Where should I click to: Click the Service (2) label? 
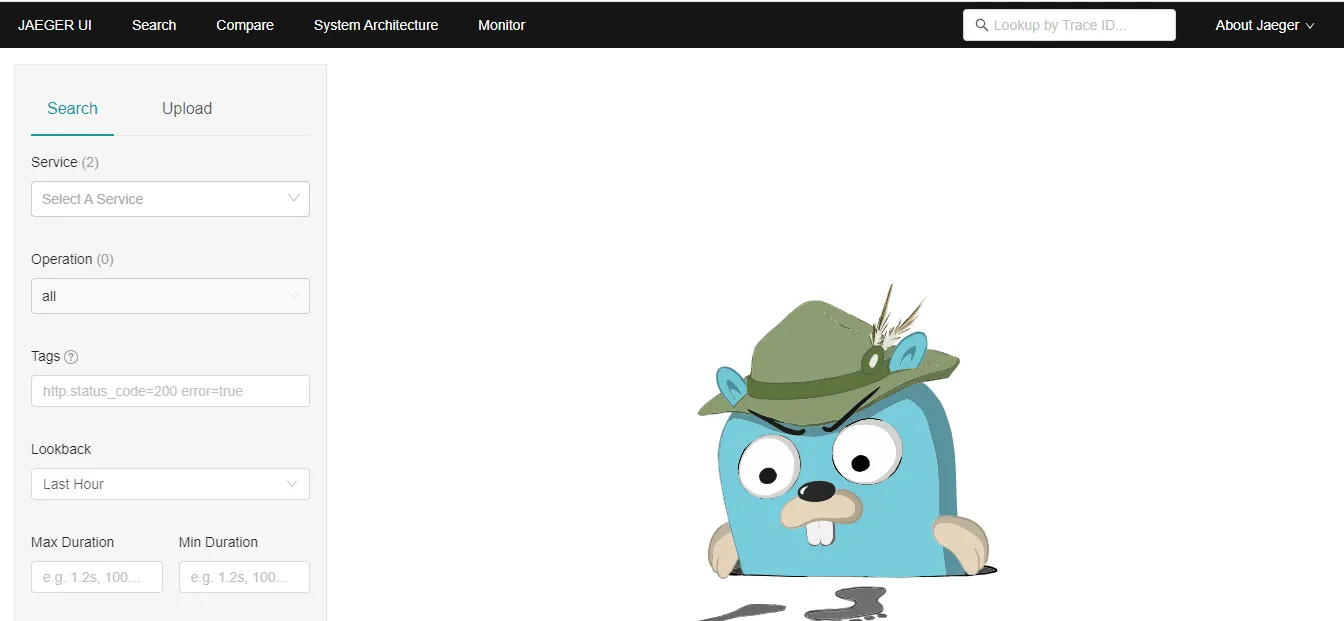pos(65,162)
